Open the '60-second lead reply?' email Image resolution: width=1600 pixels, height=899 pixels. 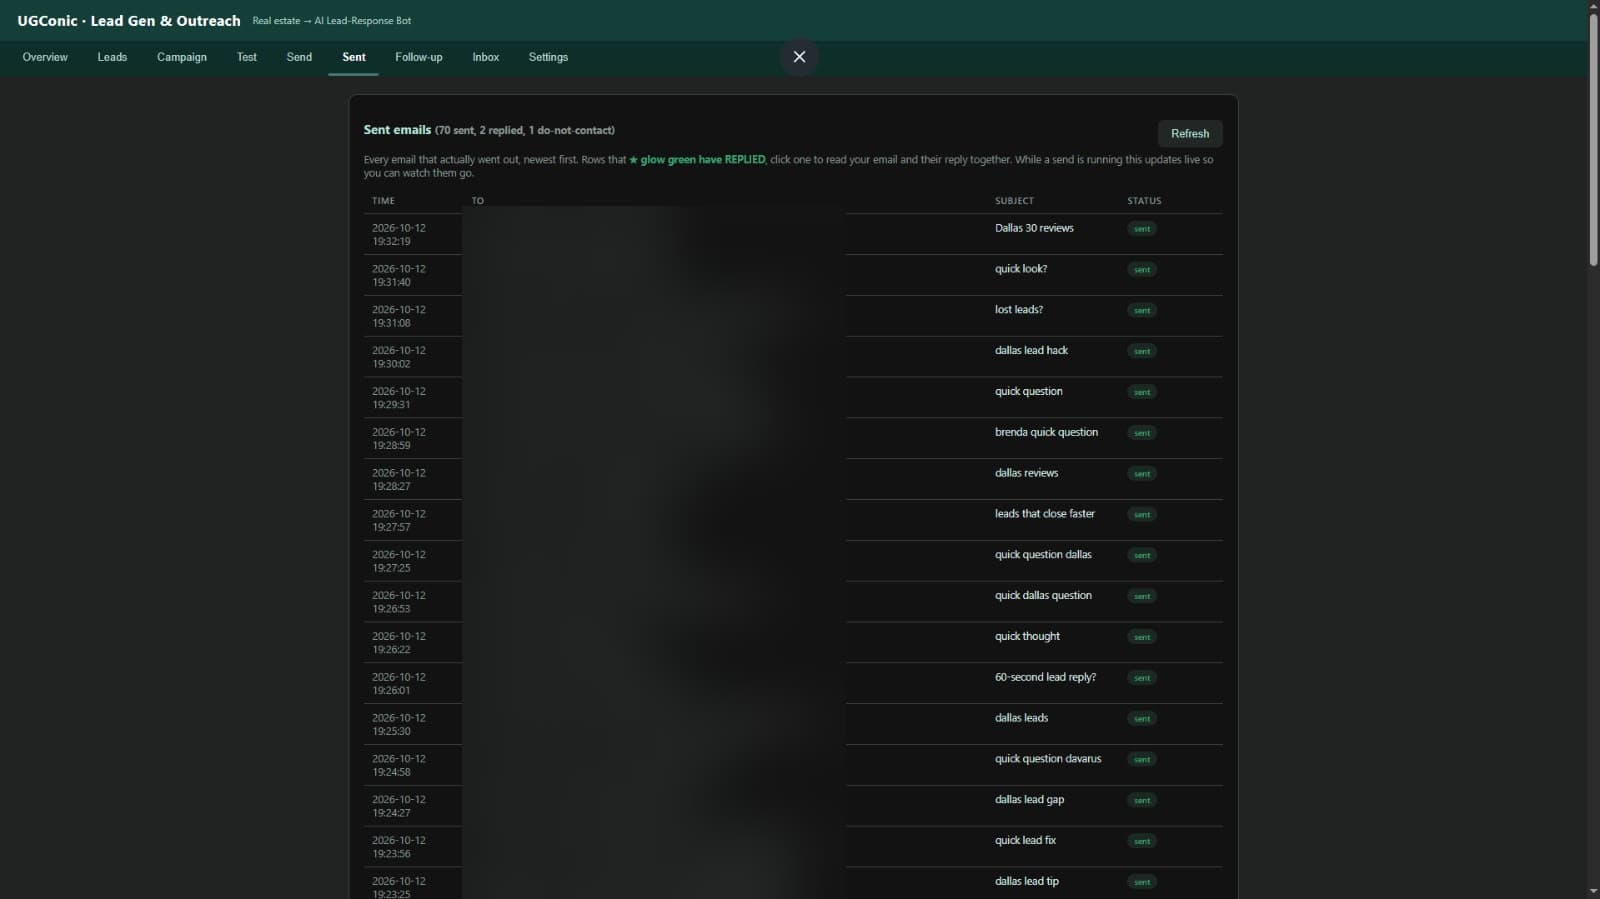793,683
